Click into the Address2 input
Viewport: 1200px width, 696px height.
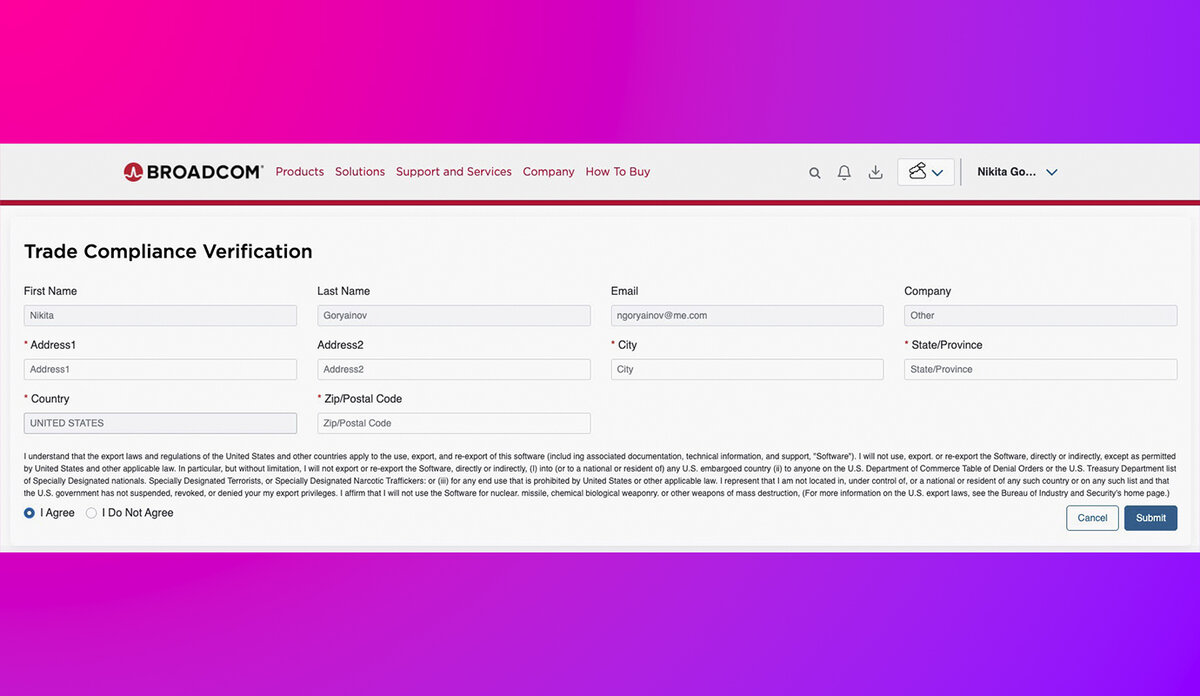tap(454, 369)
